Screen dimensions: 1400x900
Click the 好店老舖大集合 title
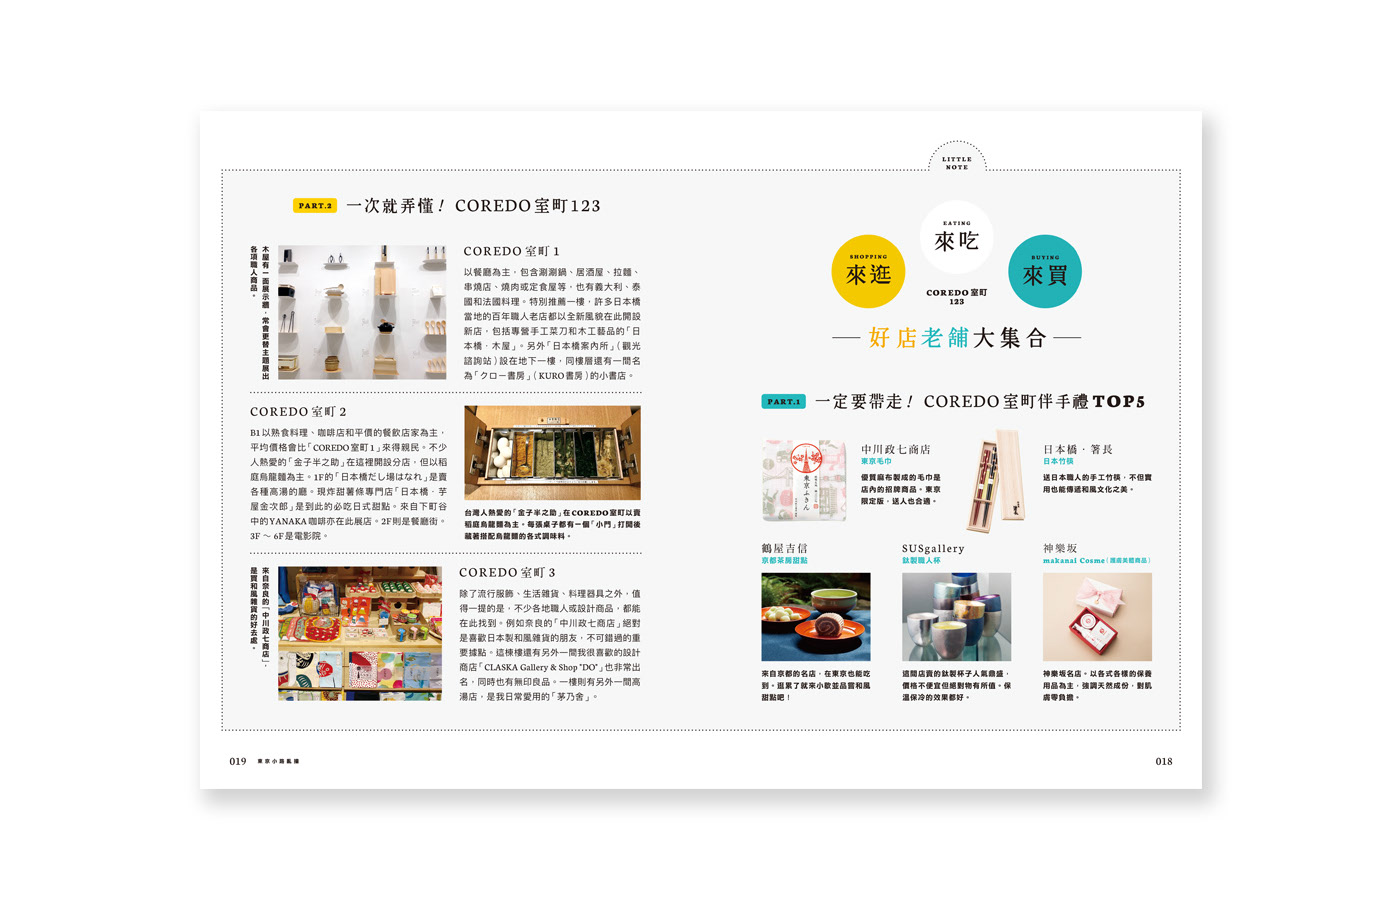click(957, 338)
